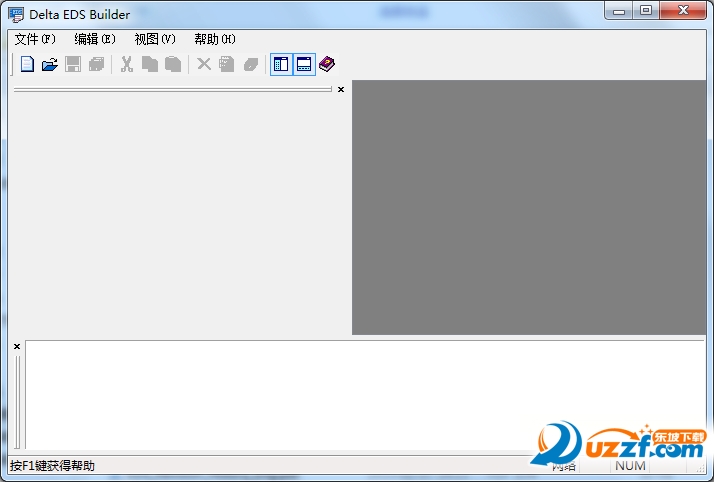Click the greyed-out properties sheet toolbar icon
The height and width of the screenshot is (482, 714).
tap(227, 64)
